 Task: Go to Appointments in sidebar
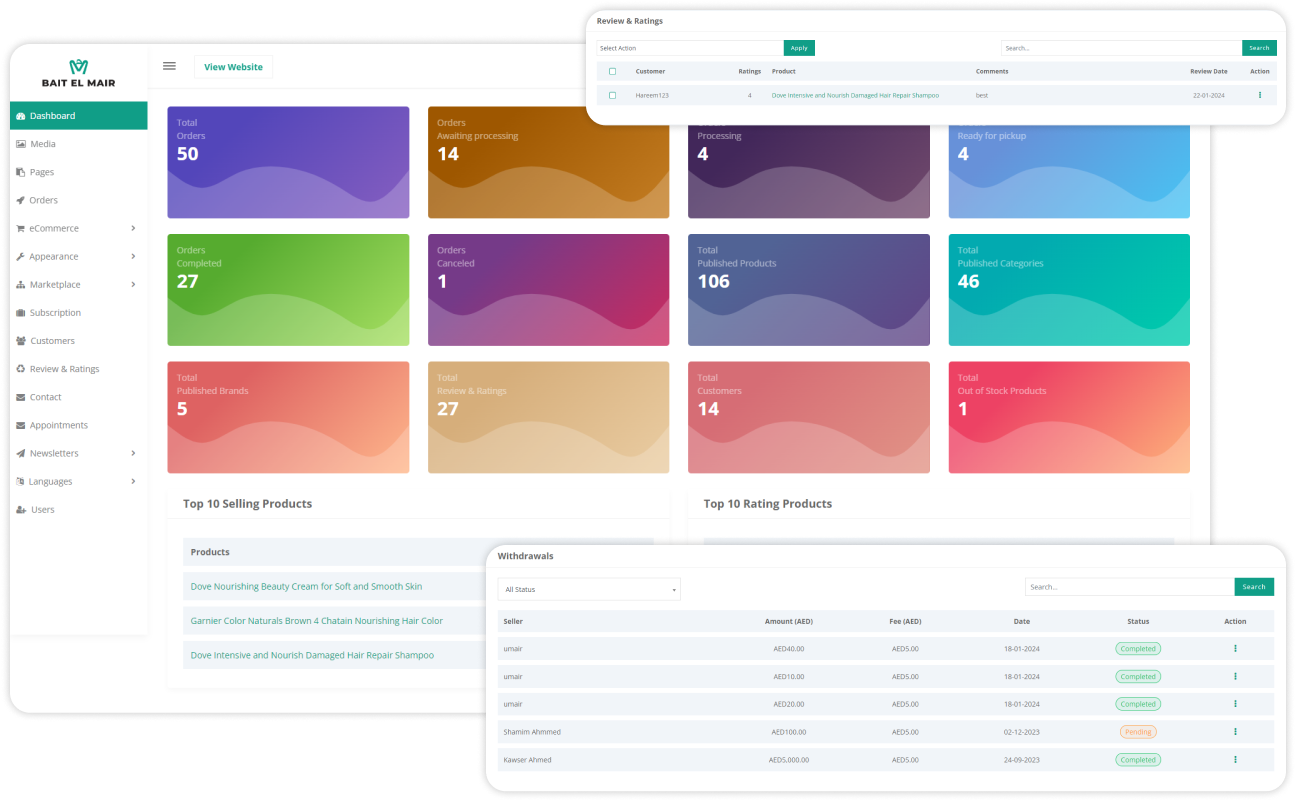pyautogui.click(x=58, y=425)
